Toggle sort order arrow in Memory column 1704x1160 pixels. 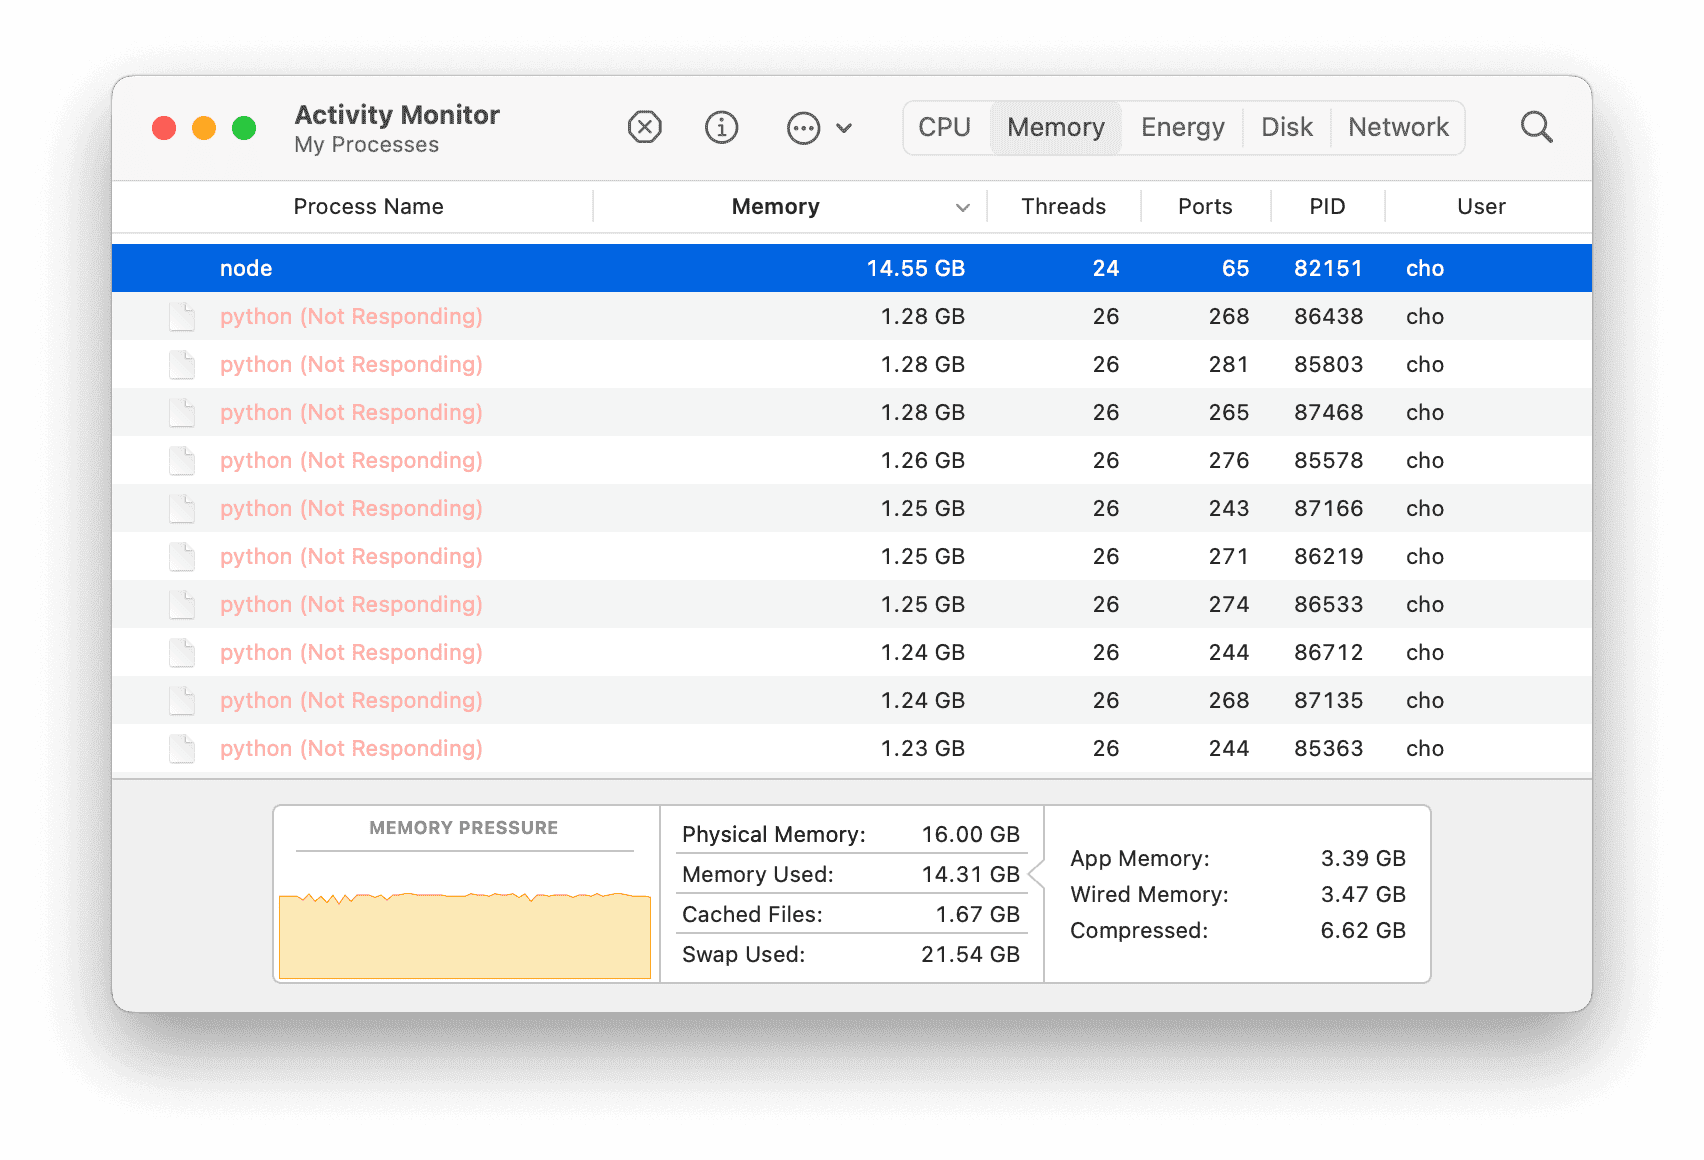coord(962,208)
